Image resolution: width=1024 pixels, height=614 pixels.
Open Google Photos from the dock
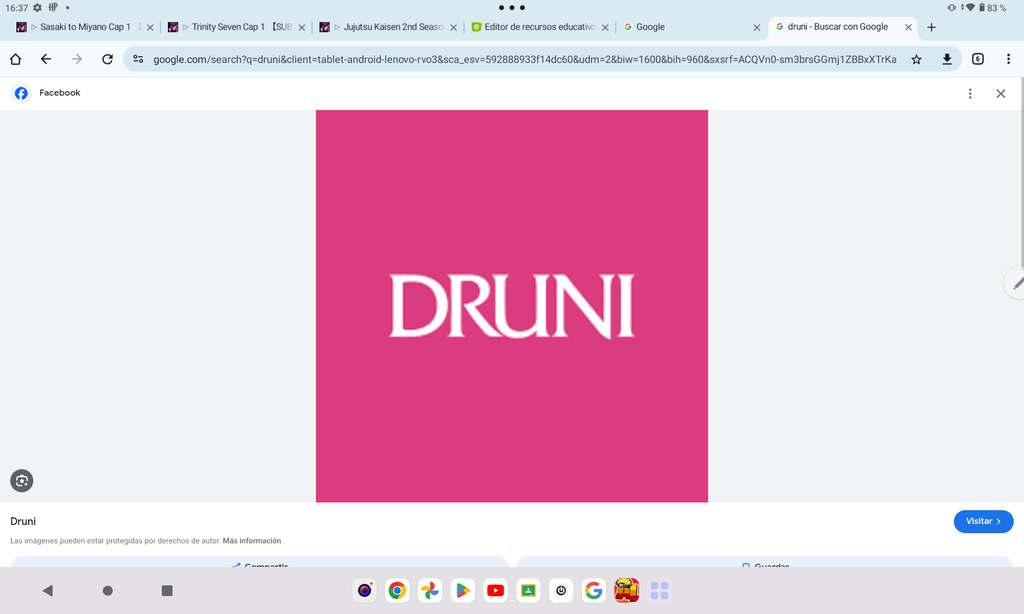coord(430,590)
